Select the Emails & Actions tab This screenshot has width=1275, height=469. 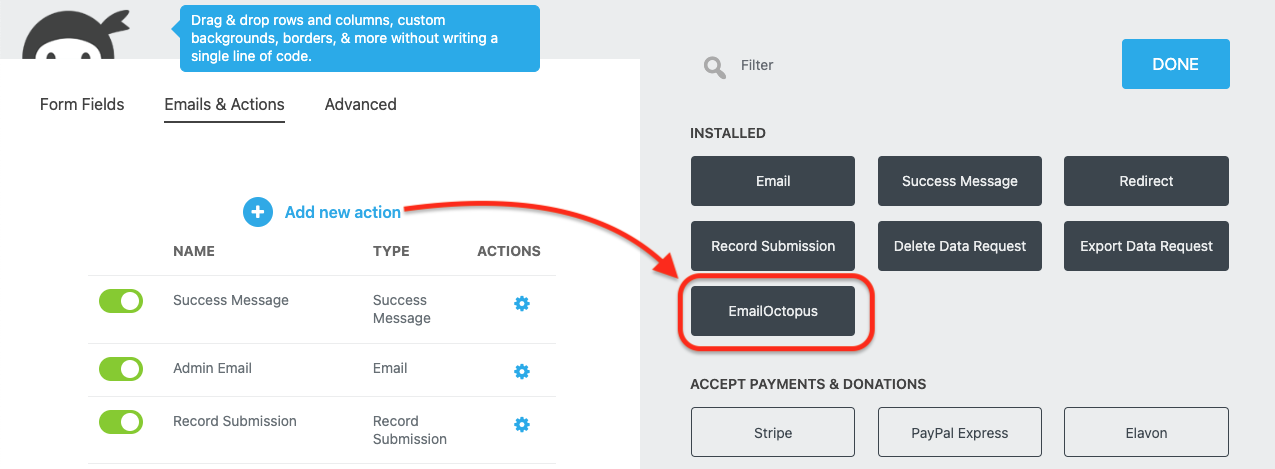224,104
